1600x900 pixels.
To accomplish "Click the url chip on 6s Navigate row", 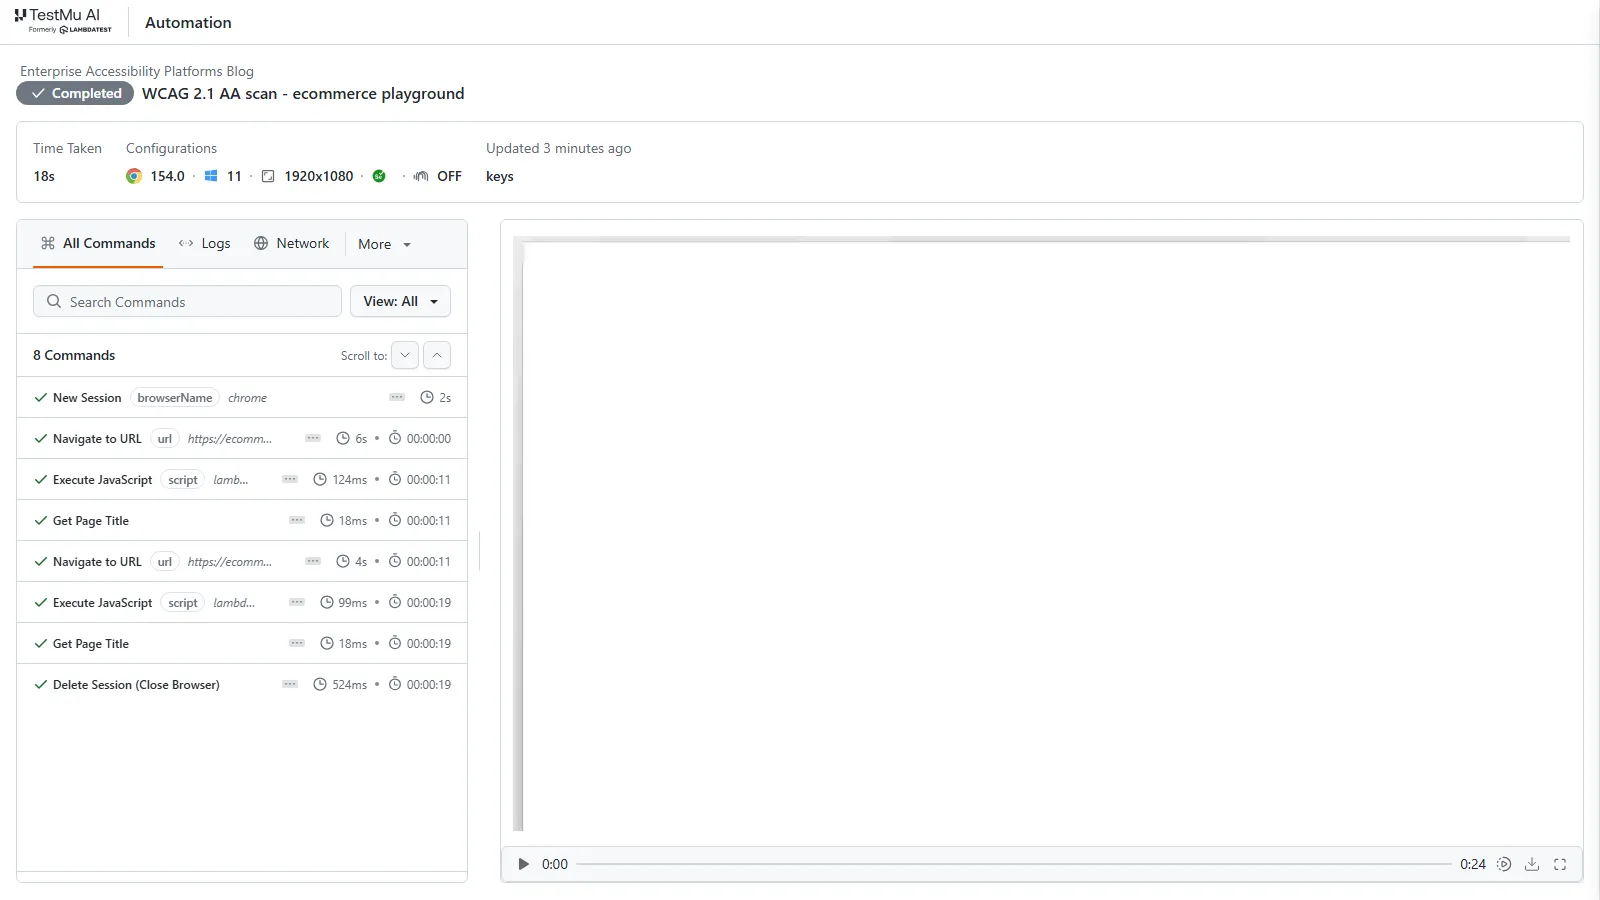I will (x=165, y=438).
